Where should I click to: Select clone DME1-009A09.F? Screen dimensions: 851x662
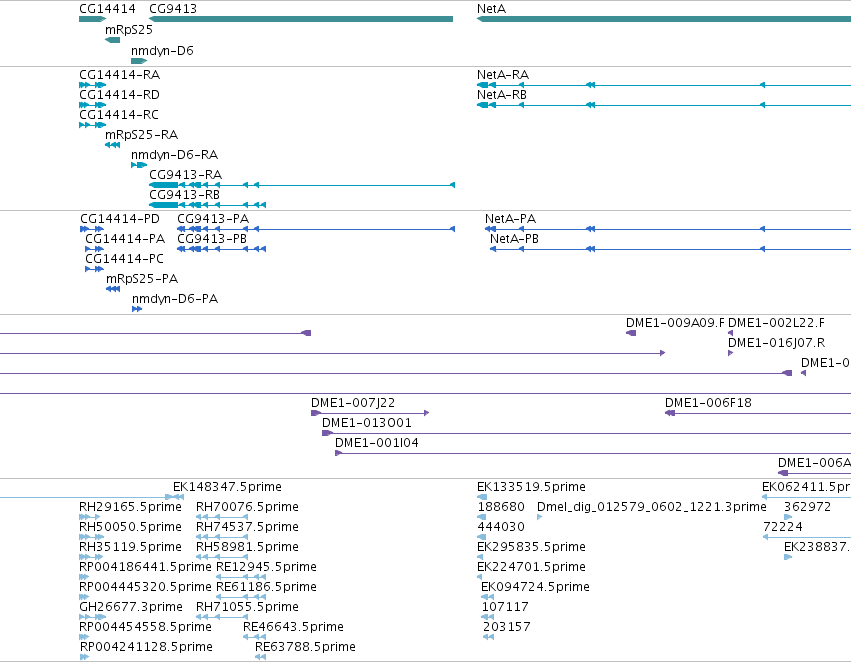(675, 323)
